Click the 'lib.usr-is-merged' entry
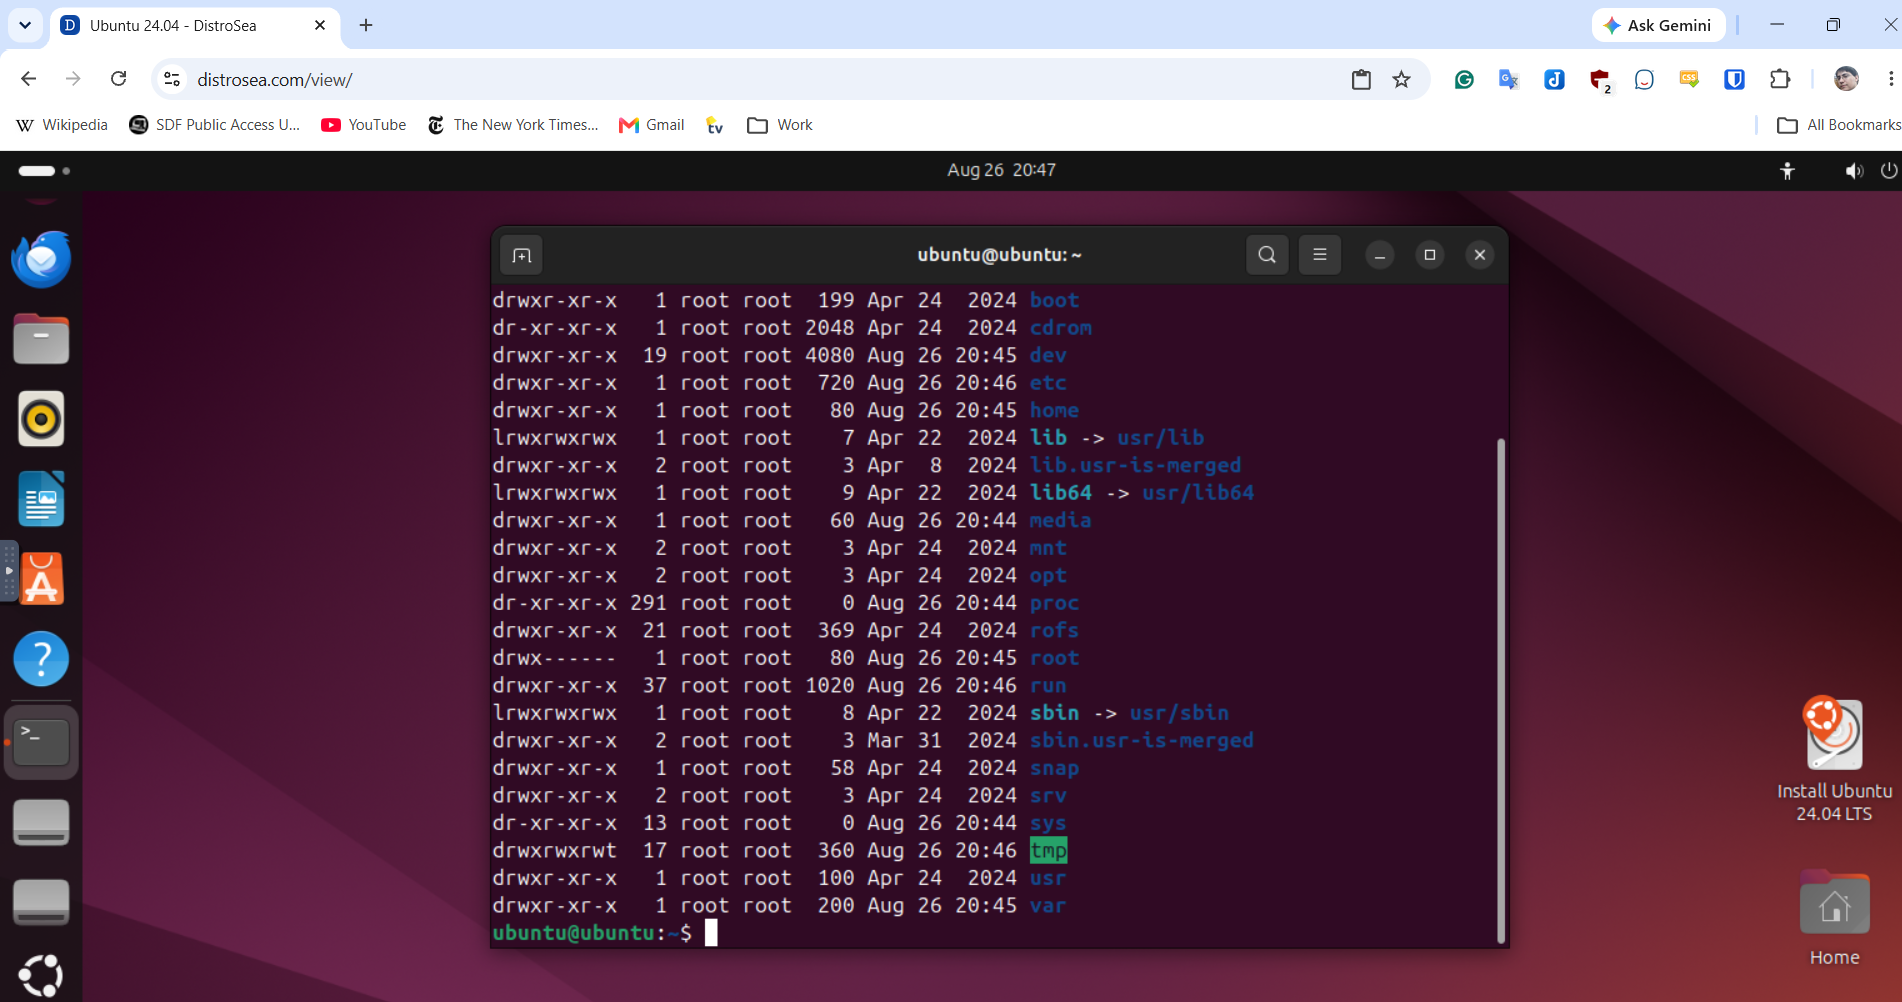The width and height of the screenshot is (1902, 1002). coord(1135,465)
